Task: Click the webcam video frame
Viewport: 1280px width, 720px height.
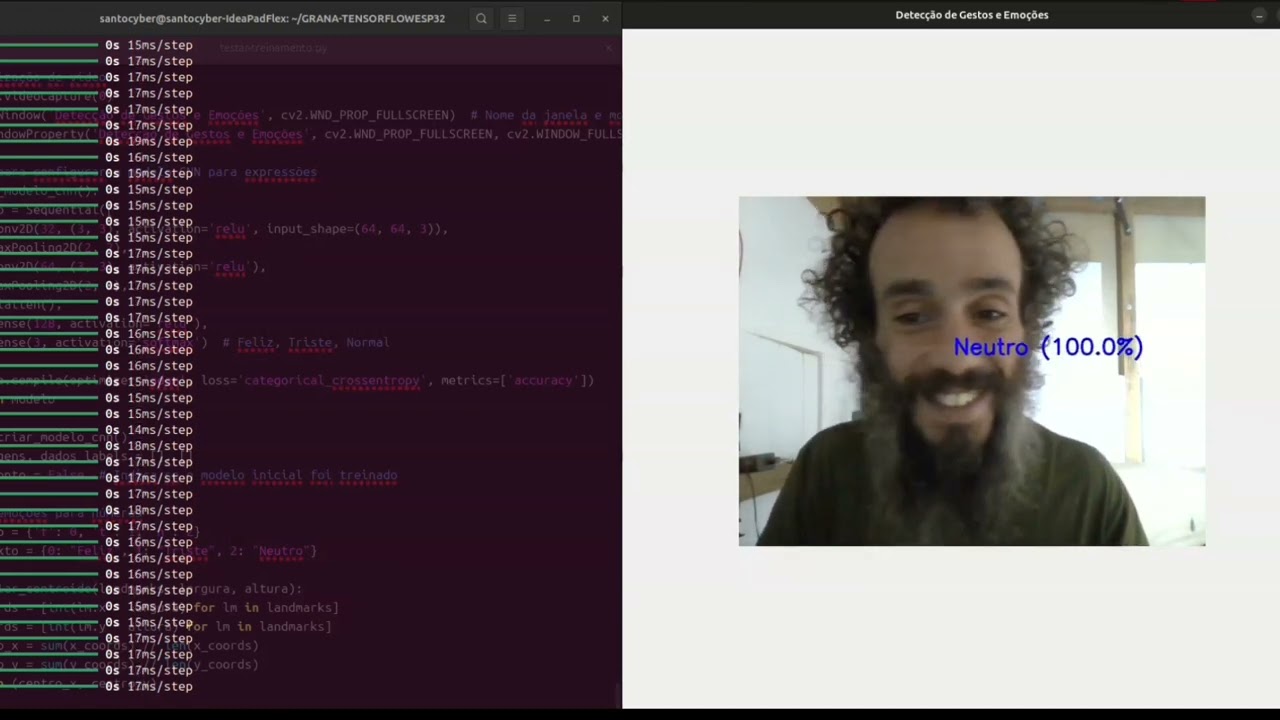Action: 972,371
